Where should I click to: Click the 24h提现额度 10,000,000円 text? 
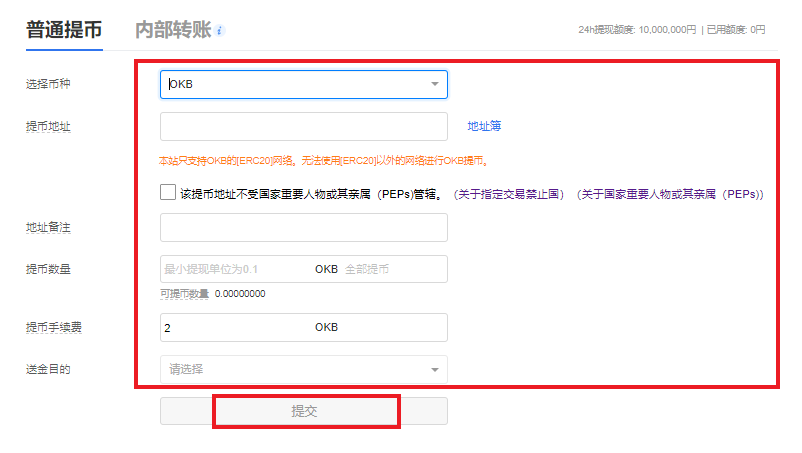637,30
